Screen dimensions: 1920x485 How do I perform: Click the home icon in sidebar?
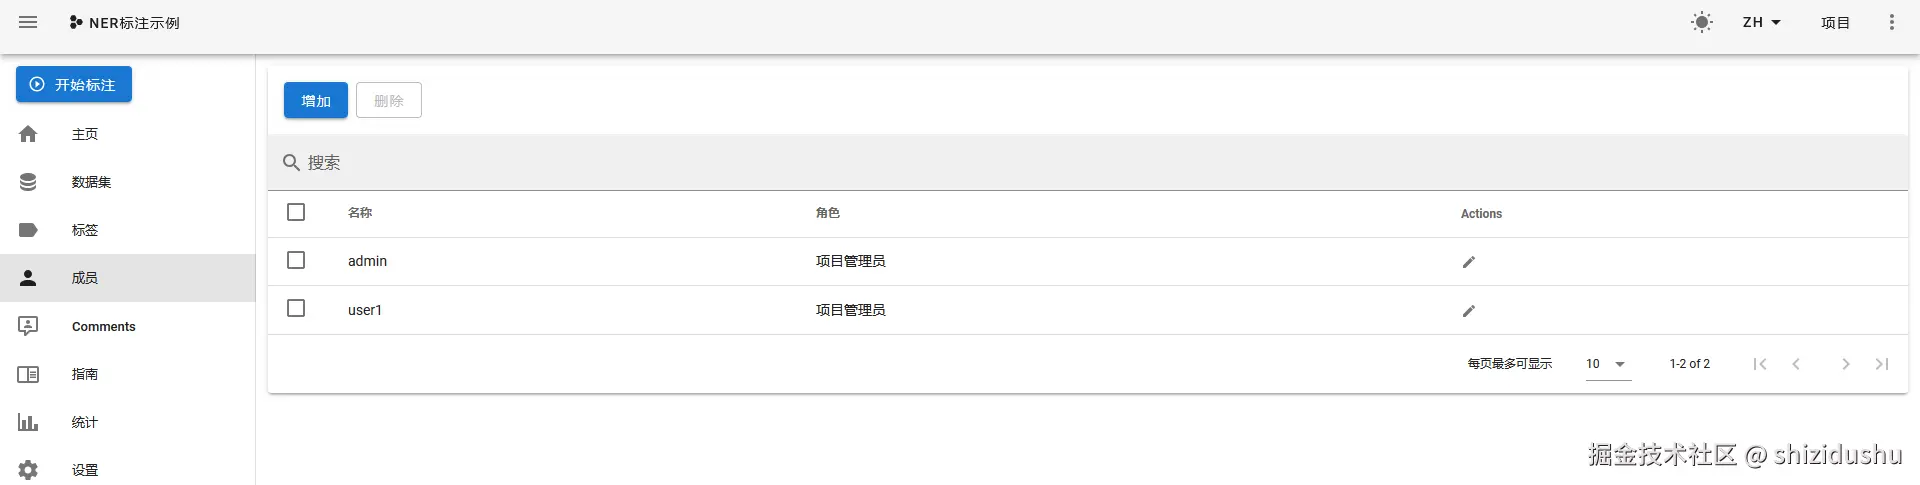(x=28, y=134)
